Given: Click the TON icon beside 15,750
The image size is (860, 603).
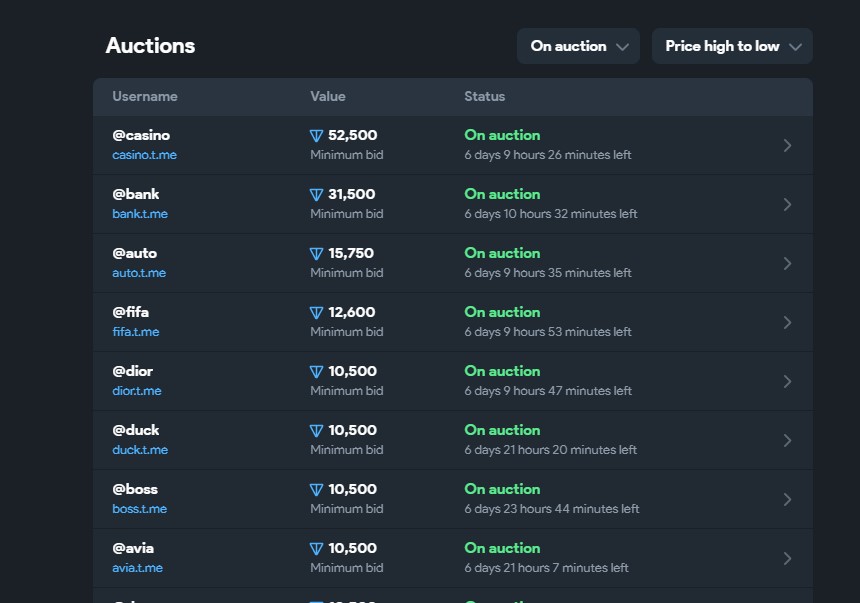Looking at the screenshot, I should (x=317, y=254).
